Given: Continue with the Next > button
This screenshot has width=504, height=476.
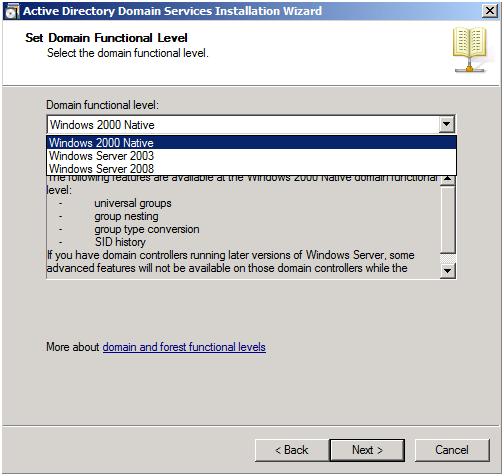Looking at the screenshot, I should click(367, 450).
